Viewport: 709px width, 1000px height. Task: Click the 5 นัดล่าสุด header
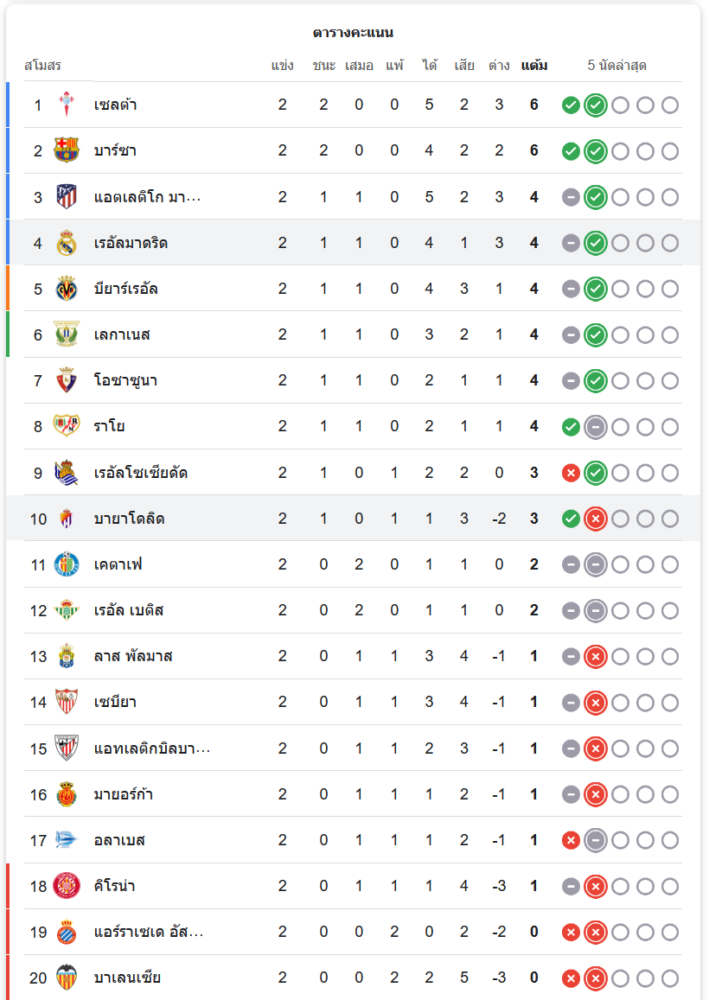(617, 66)
